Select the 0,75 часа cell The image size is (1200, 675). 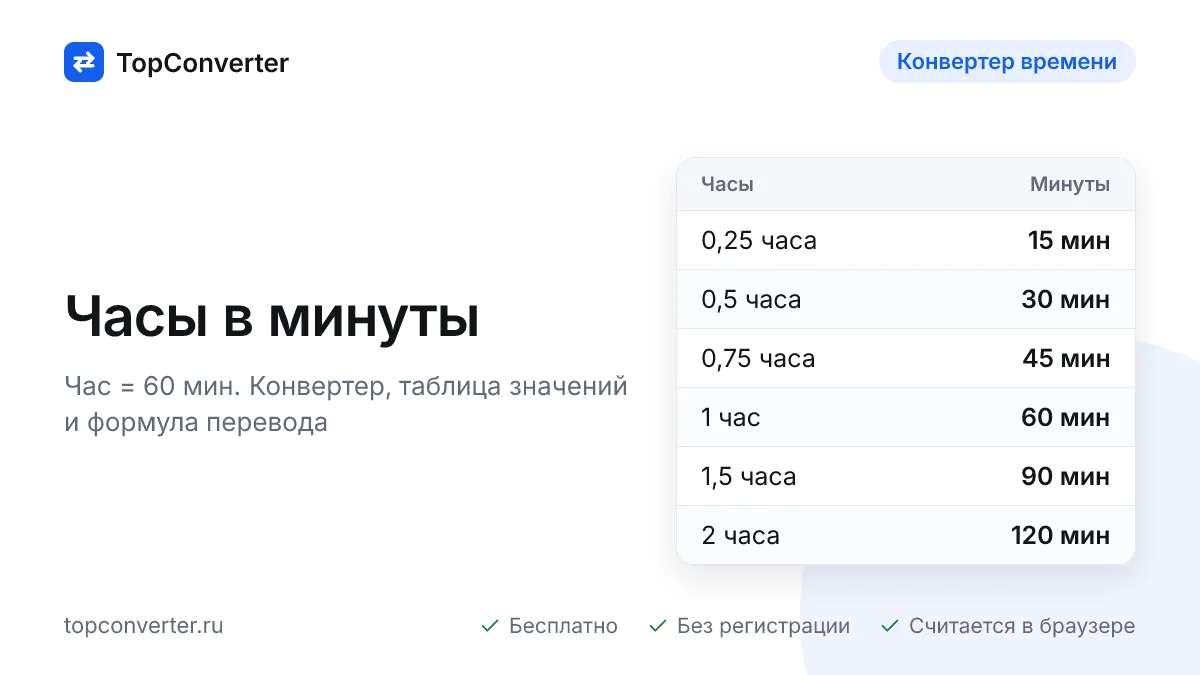pyautogui.click(x=758, y=359)
